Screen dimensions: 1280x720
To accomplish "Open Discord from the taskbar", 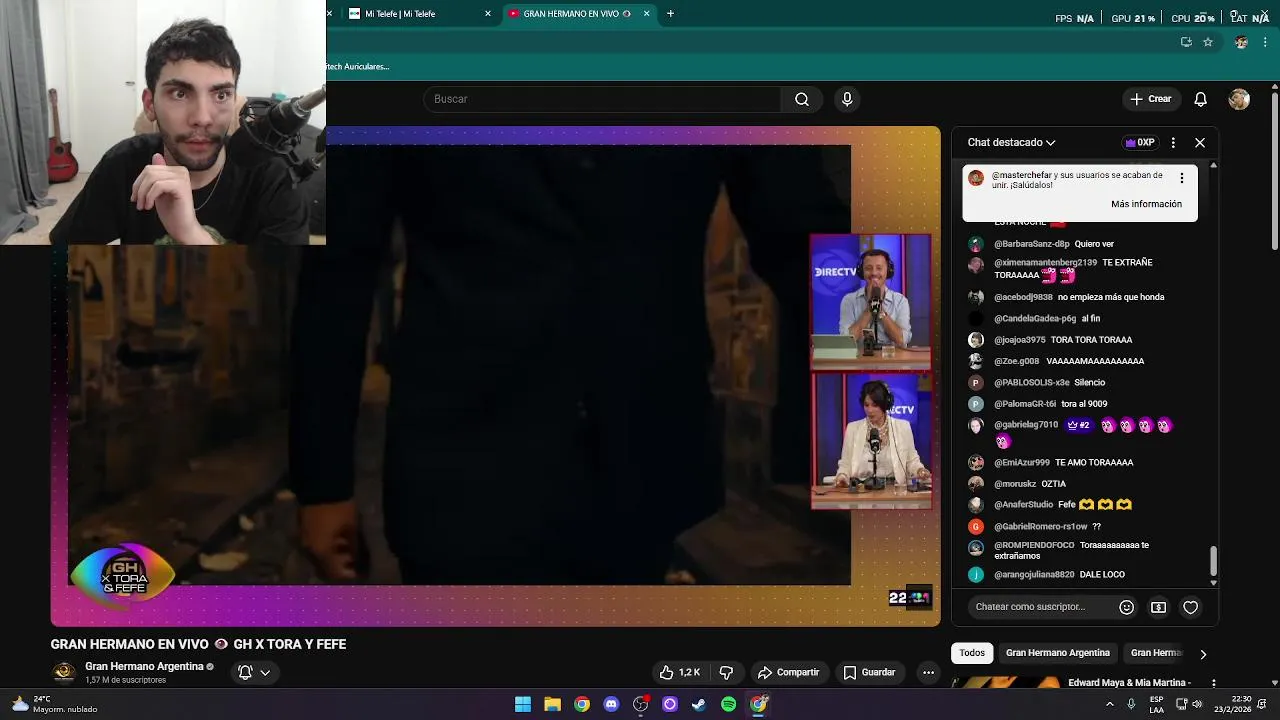I will coord(611,704).
